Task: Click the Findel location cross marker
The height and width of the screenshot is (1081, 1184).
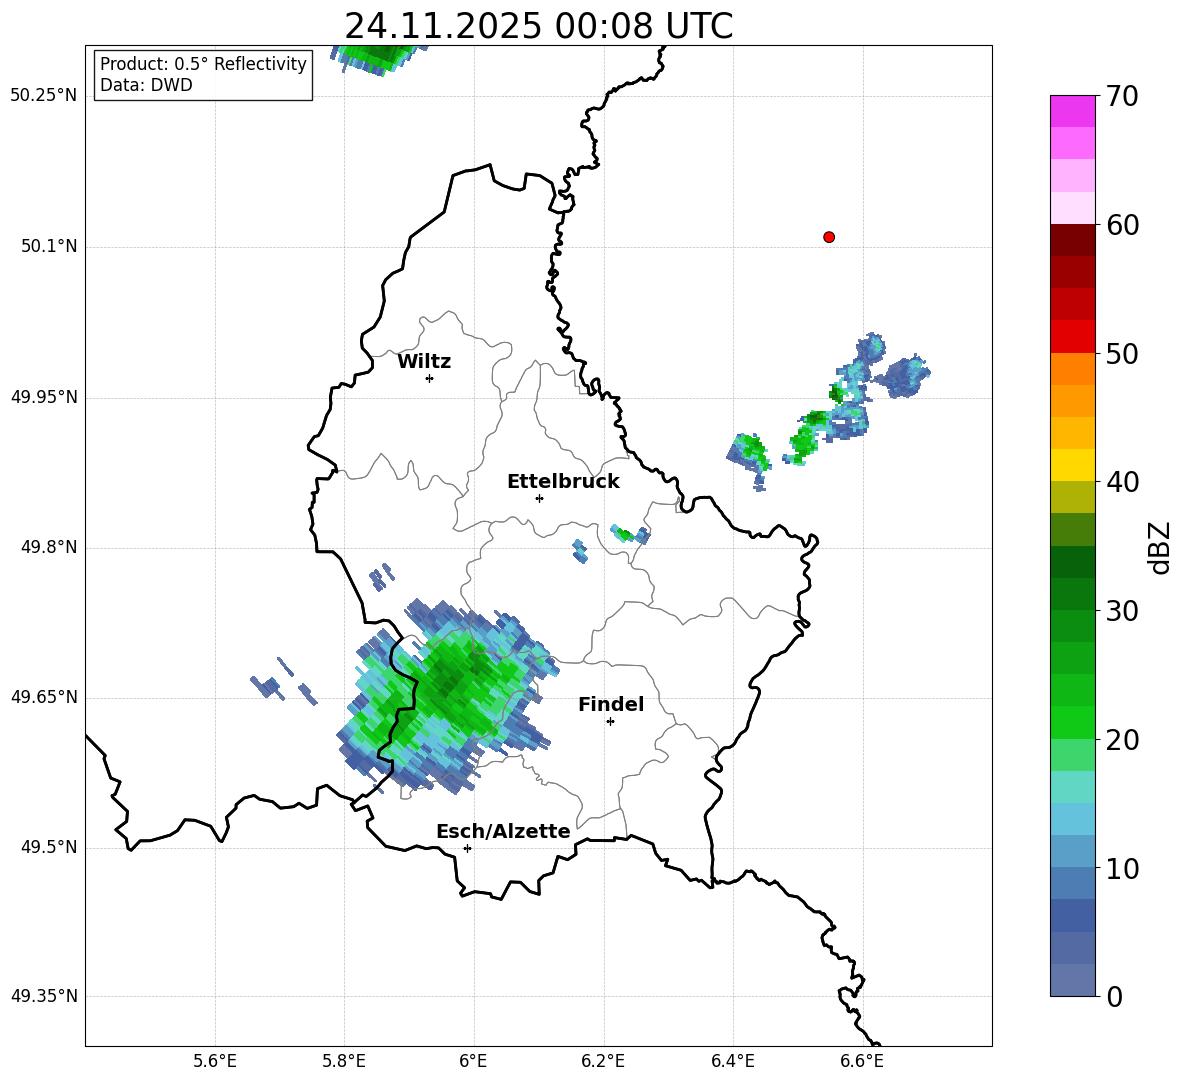Action: [610, 722]
